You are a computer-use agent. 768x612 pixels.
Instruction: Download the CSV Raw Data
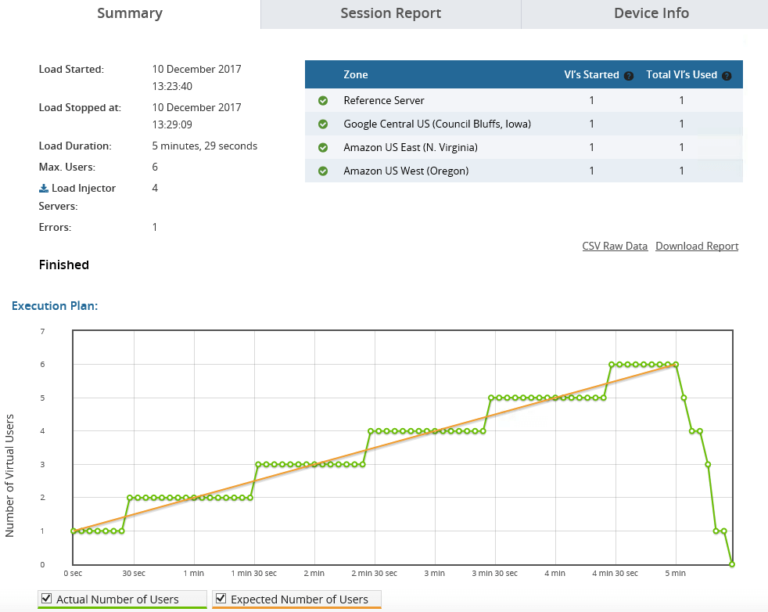[615, 246]
